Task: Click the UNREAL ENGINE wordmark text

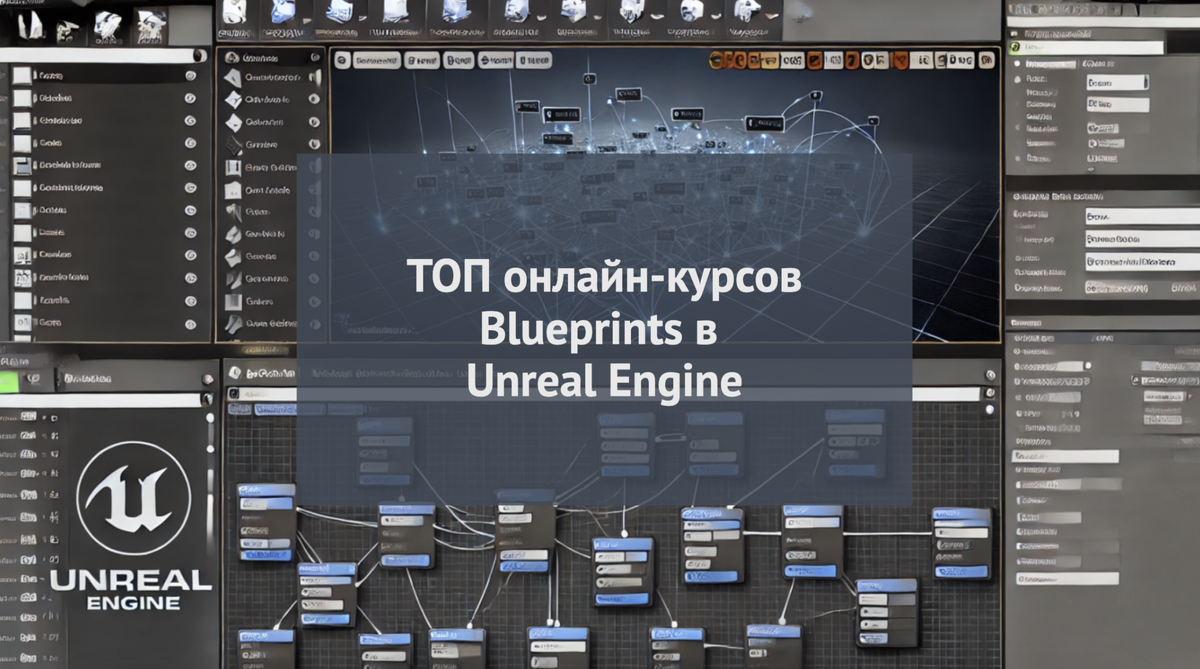Action: tap(131, 590)
